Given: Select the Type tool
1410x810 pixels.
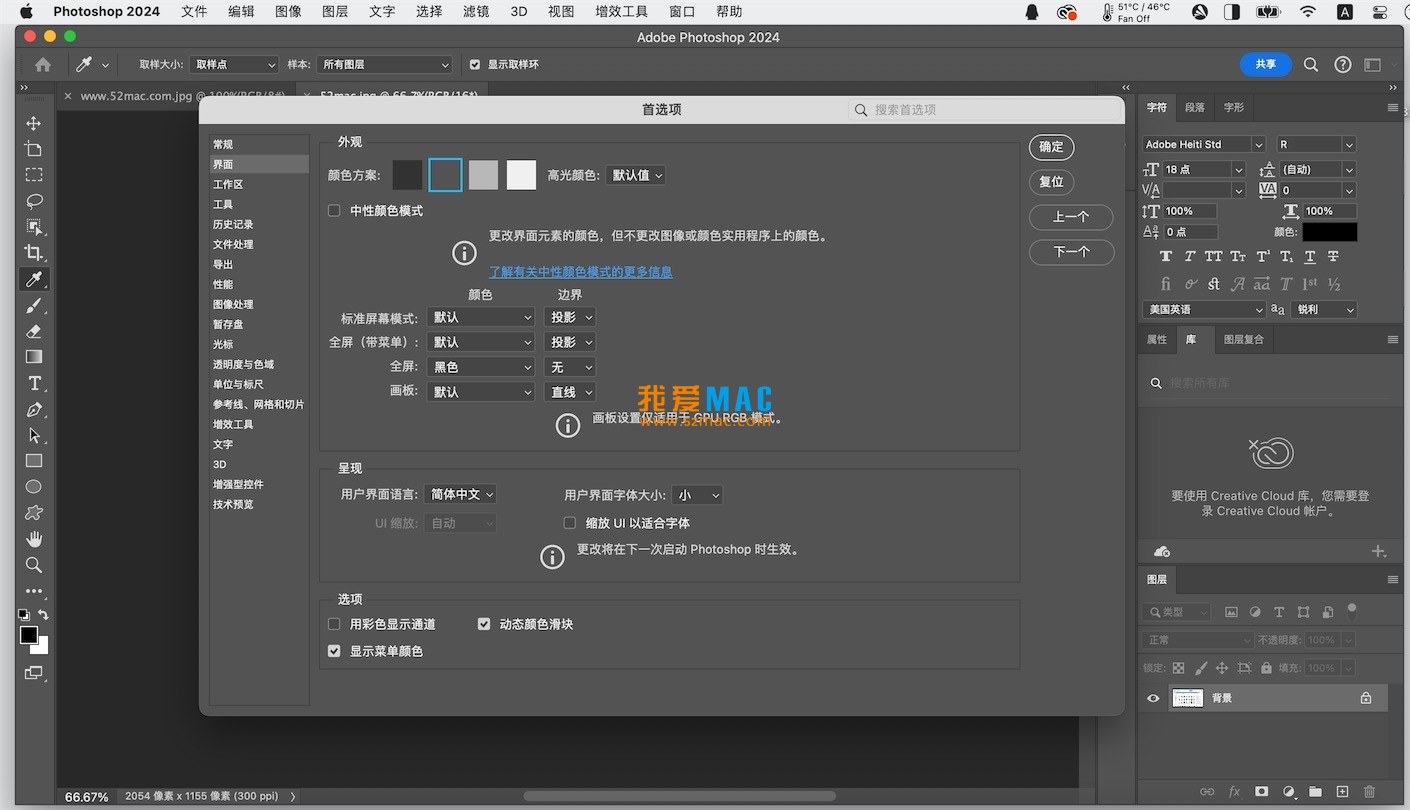Looking at the screenshot, I should coord(34,383).
